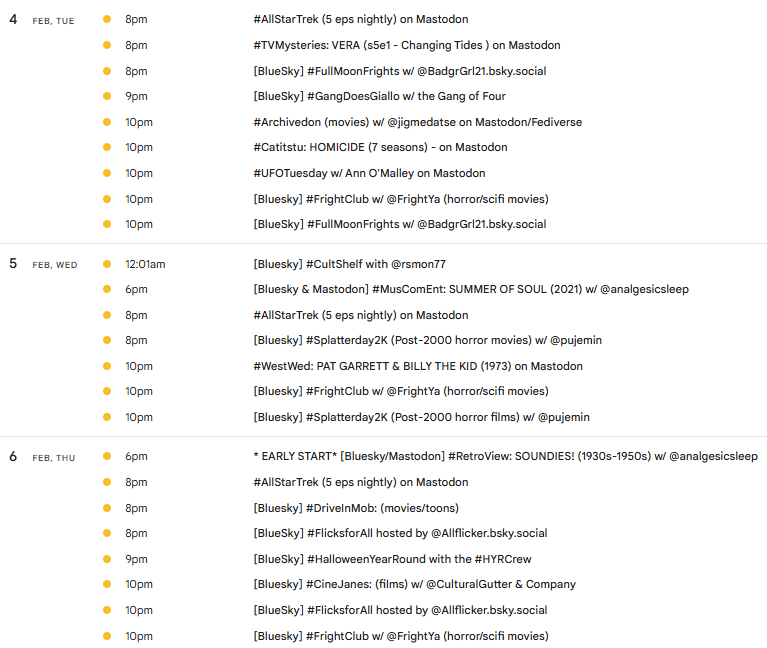Open #CineJanes w/ @CulturalGutter event
The image size is (767, 648).
[x=414, y=584]
